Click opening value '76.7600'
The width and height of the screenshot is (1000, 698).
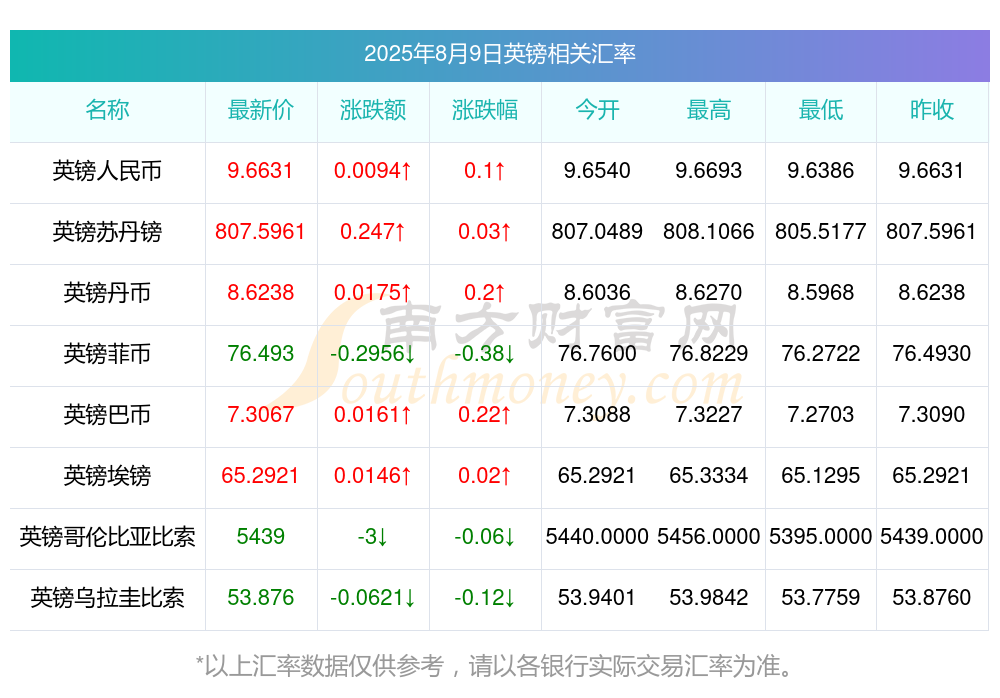(x=597, y=353)
